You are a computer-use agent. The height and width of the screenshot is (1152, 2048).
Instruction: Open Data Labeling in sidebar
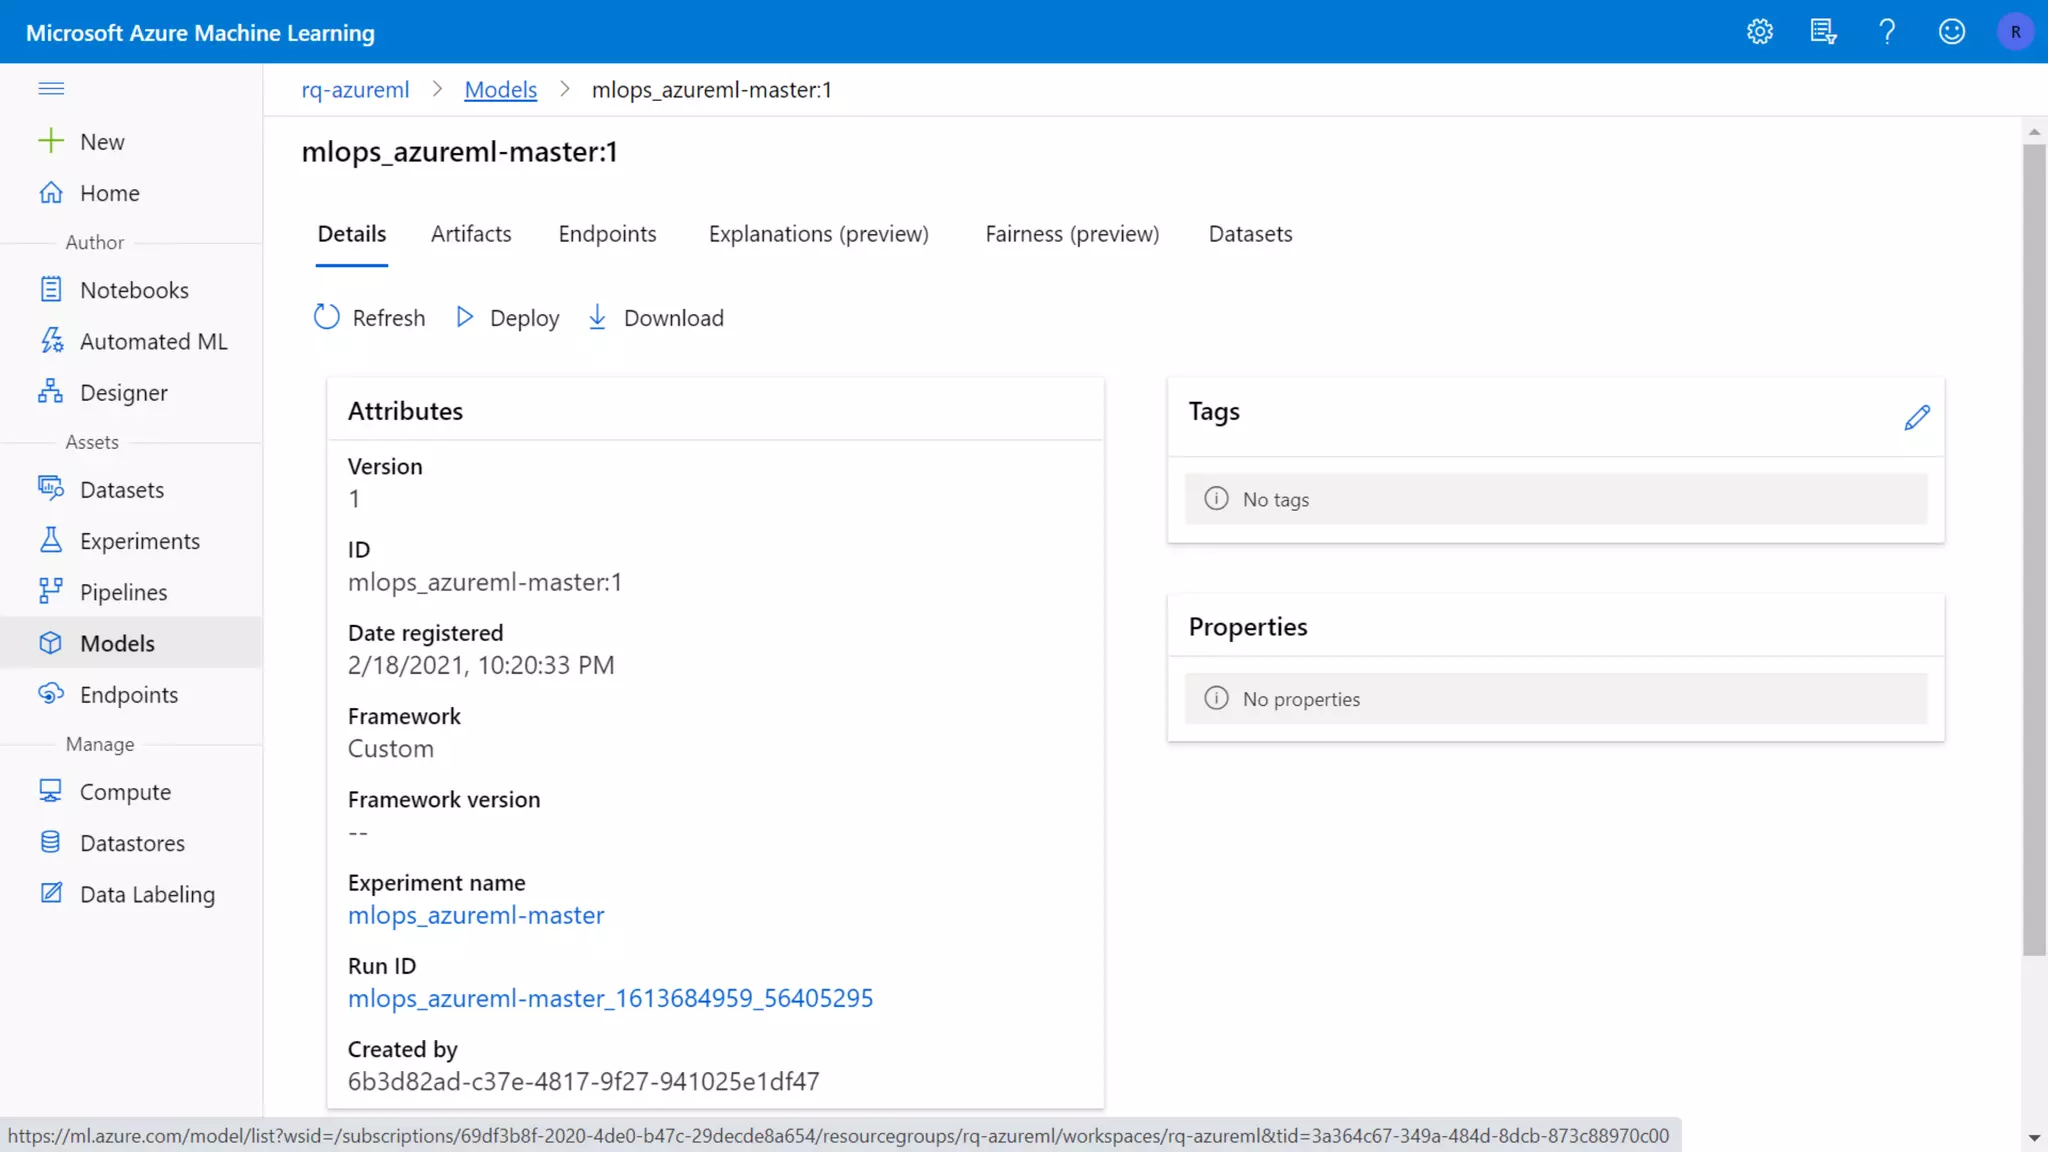coord(147,894)
